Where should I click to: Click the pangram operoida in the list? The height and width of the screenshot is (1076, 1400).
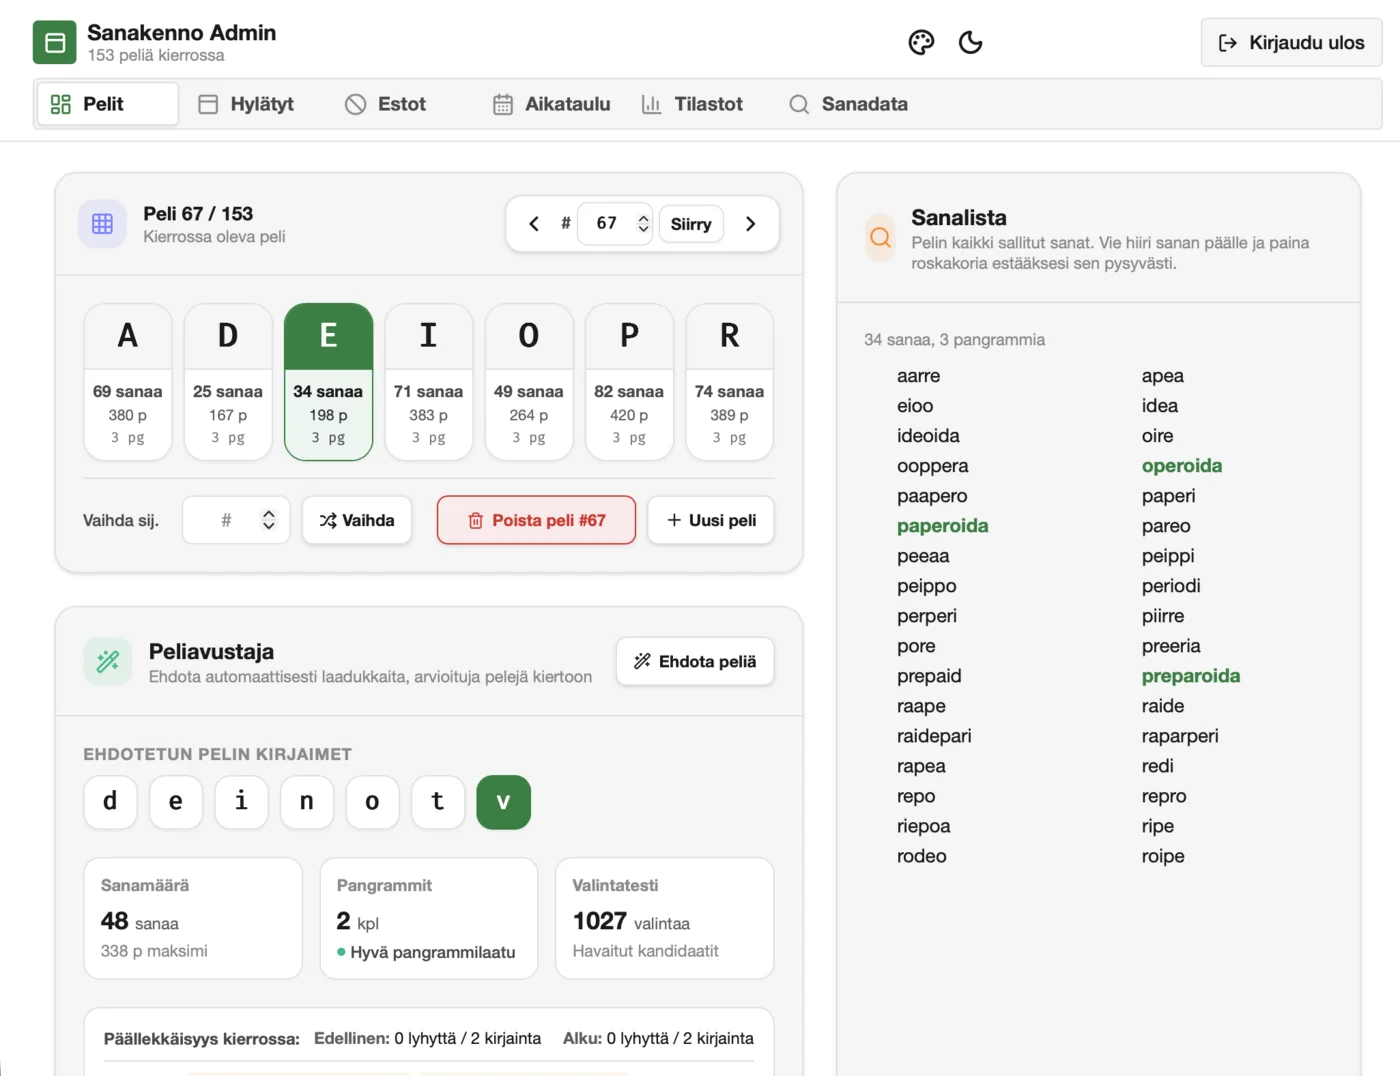point(1181,466)
